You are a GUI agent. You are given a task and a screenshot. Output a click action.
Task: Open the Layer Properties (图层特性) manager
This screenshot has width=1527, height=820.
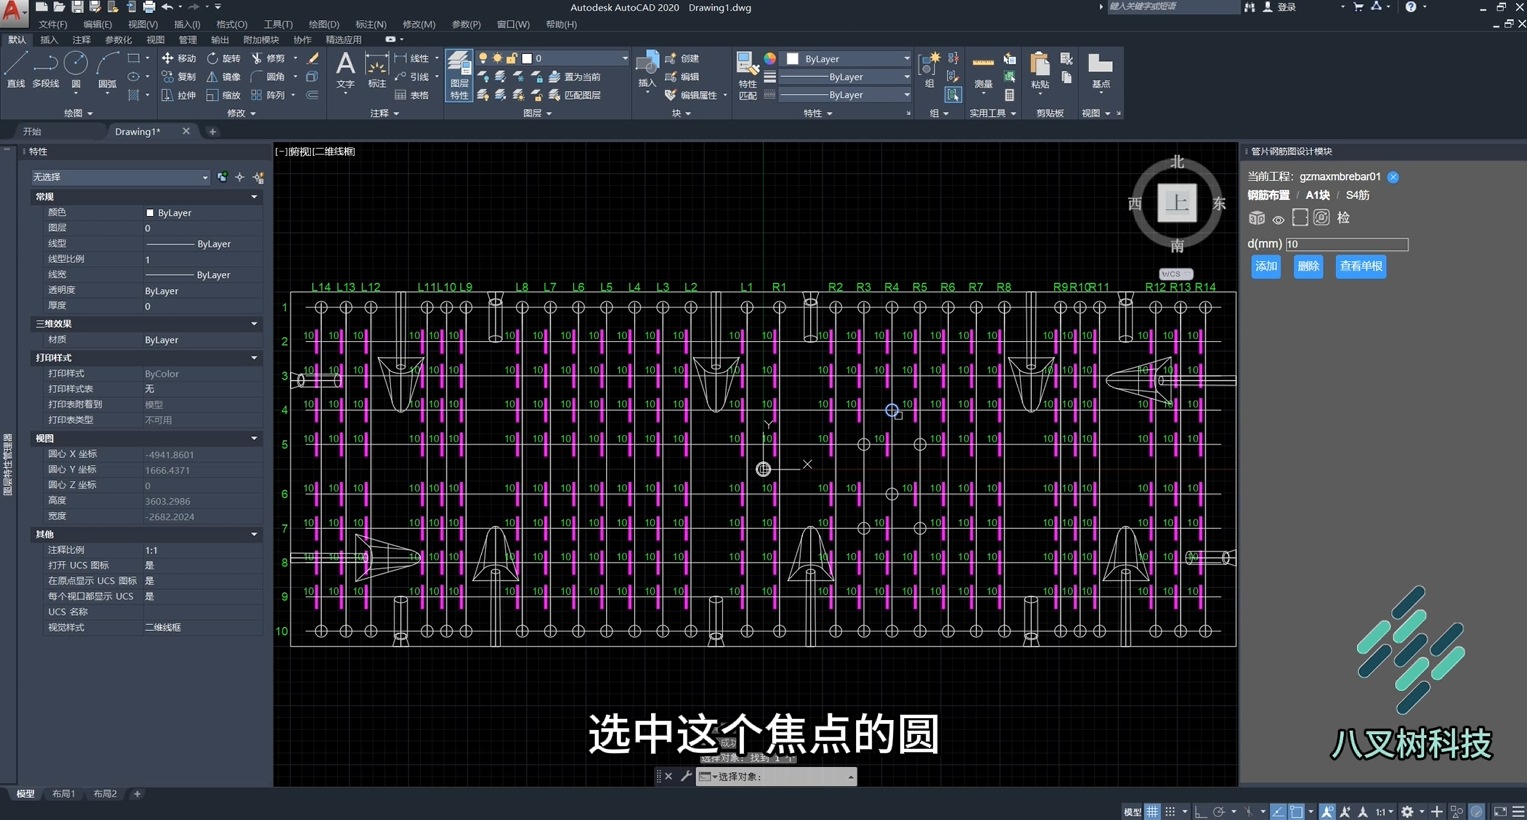coord(459,75)
